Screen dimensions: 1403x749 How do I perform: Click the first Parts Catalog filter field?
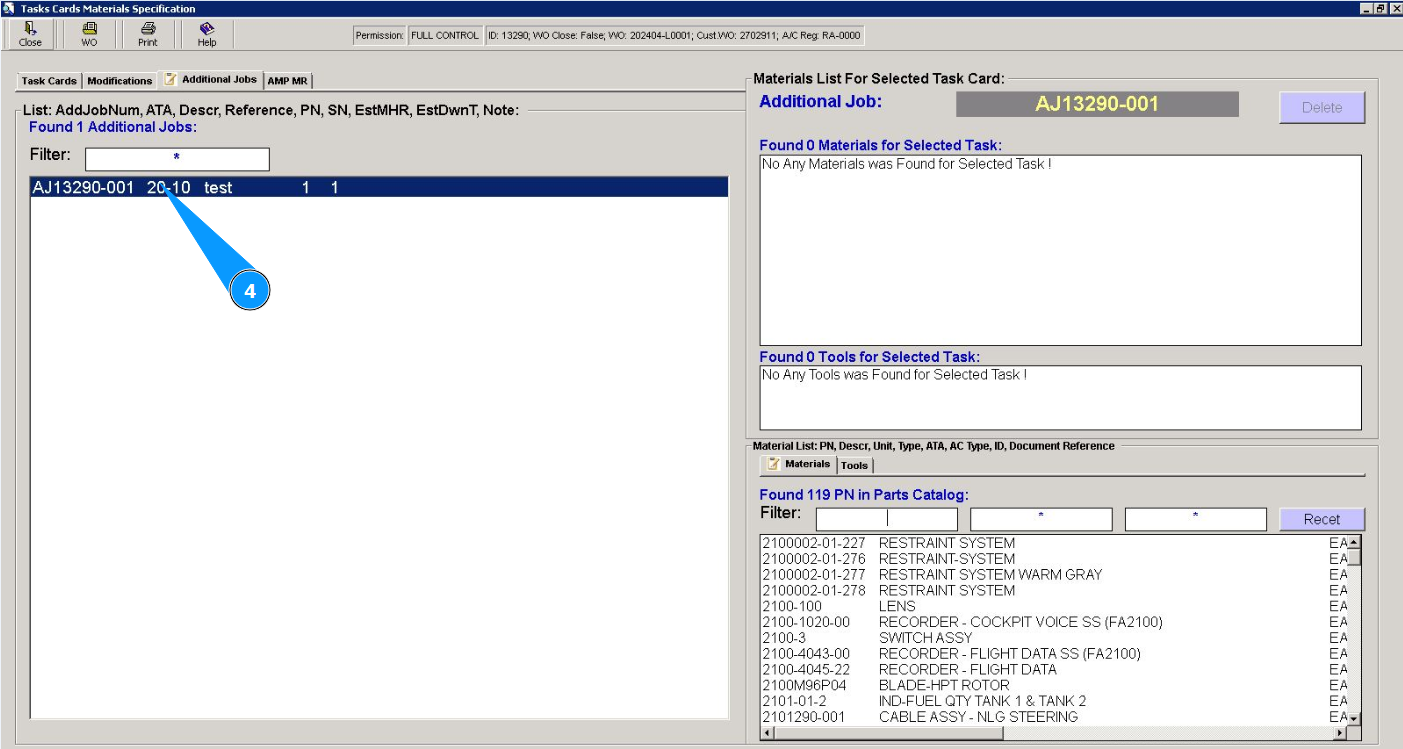887,519
